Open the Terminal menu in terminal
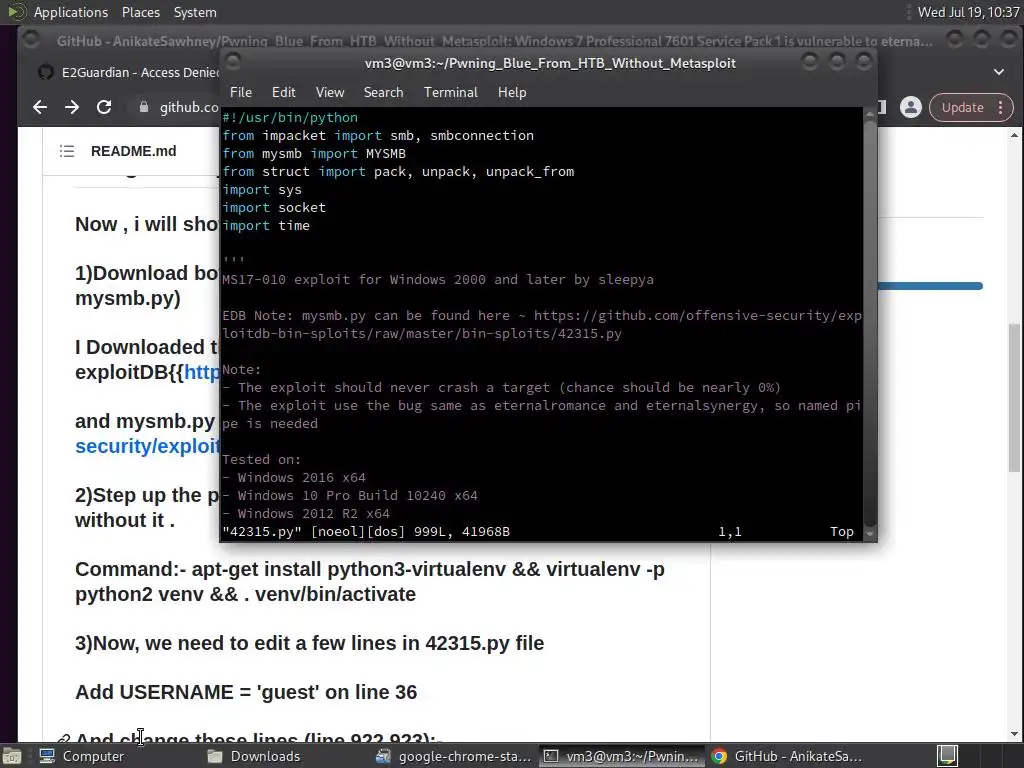The height and width of the screenshot is (768, 1024). point(451,92)
